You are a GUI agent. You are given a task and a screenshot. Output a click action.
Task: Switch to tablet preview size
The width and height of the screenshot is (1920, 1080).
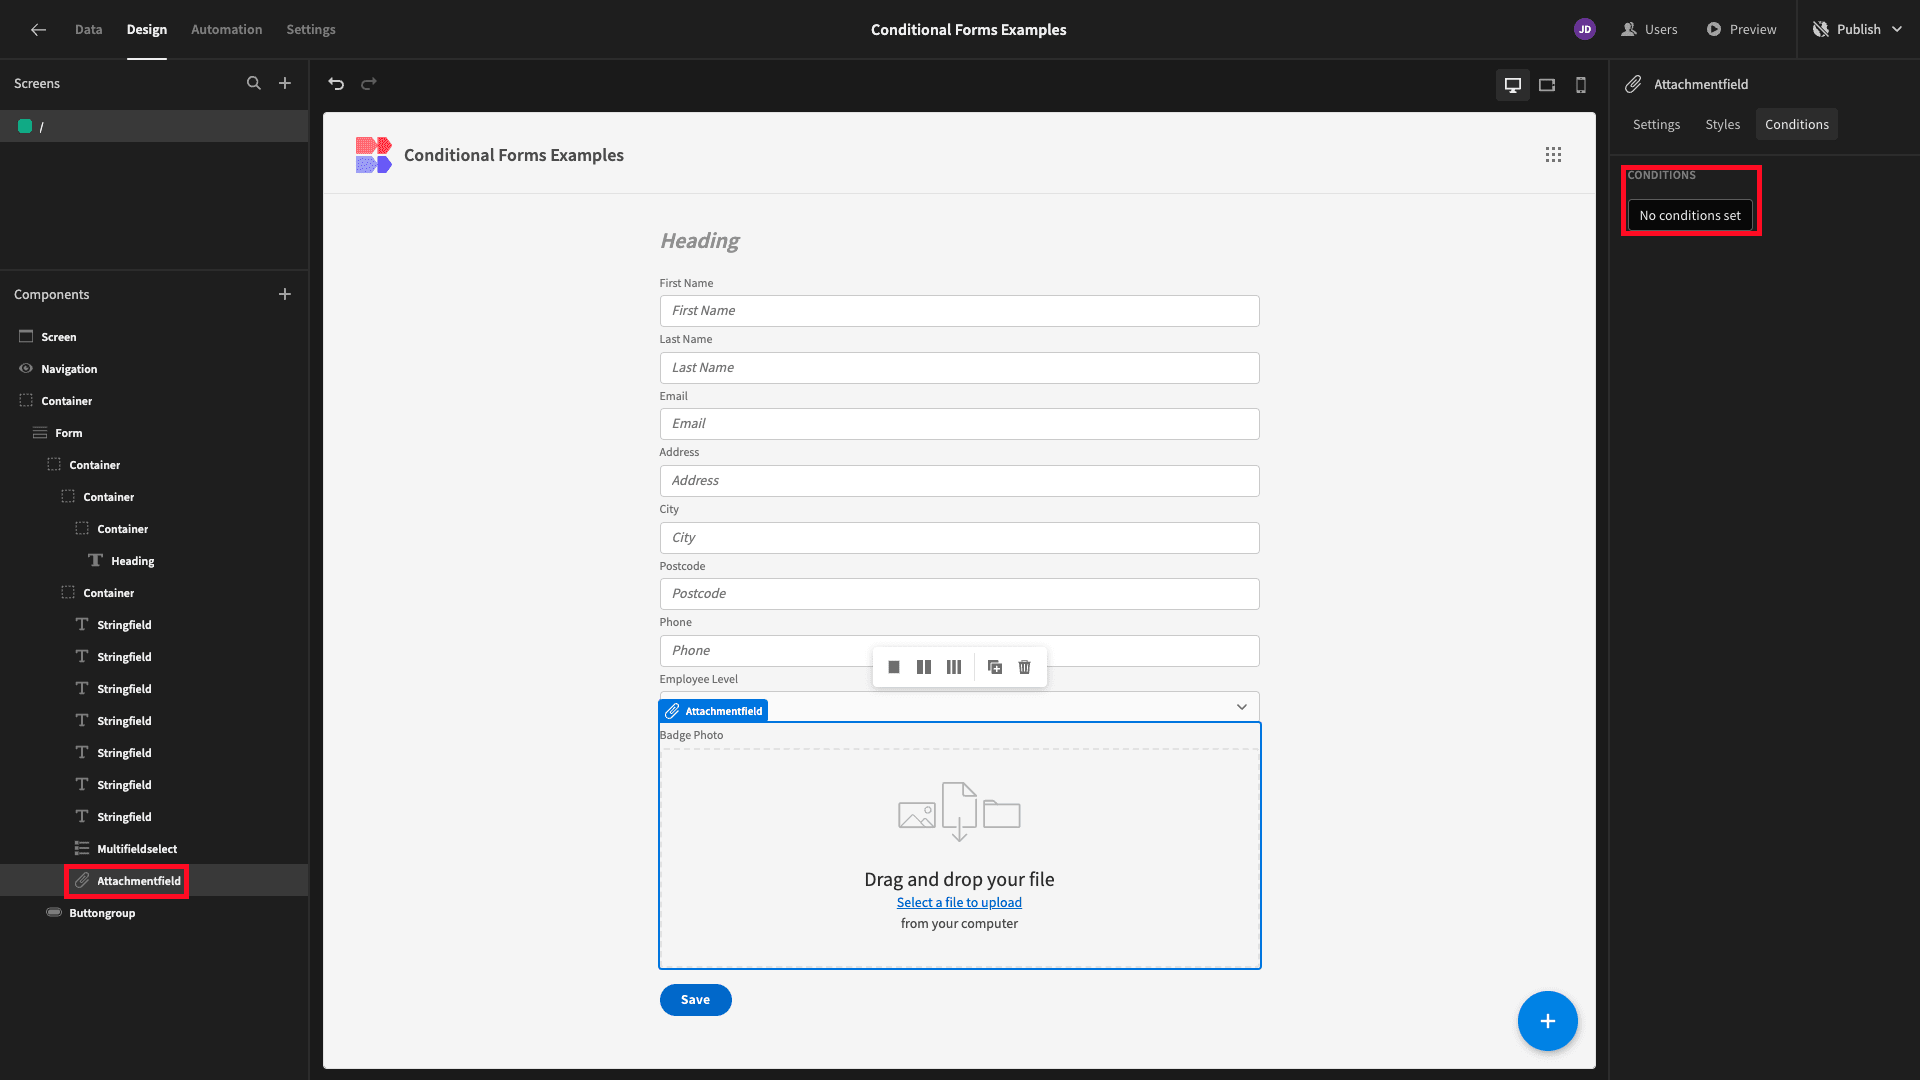[1547, 85]
